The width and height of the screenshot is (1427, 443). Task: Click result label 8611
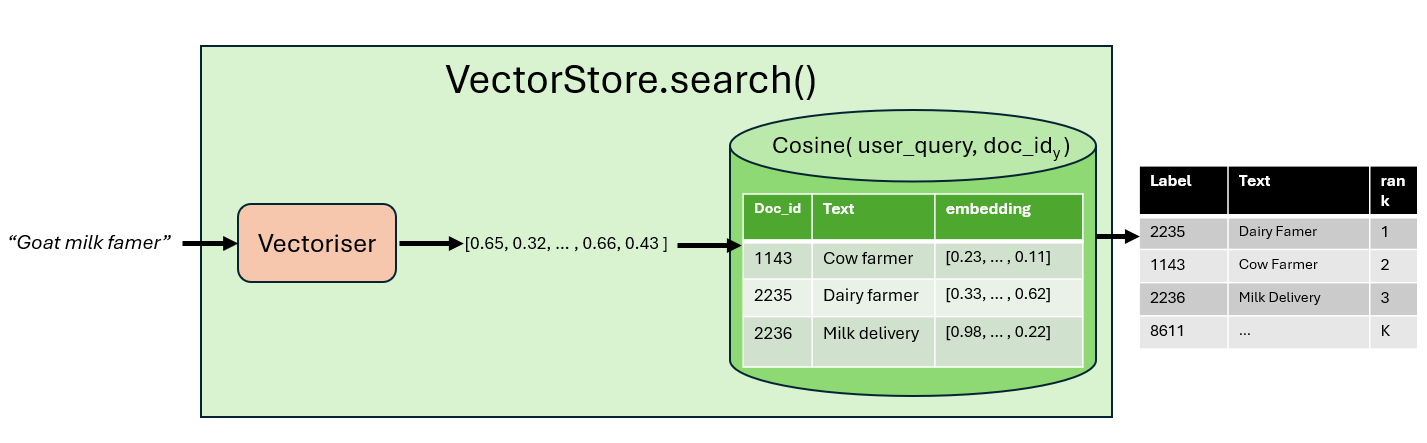(x=1167, y=331)
